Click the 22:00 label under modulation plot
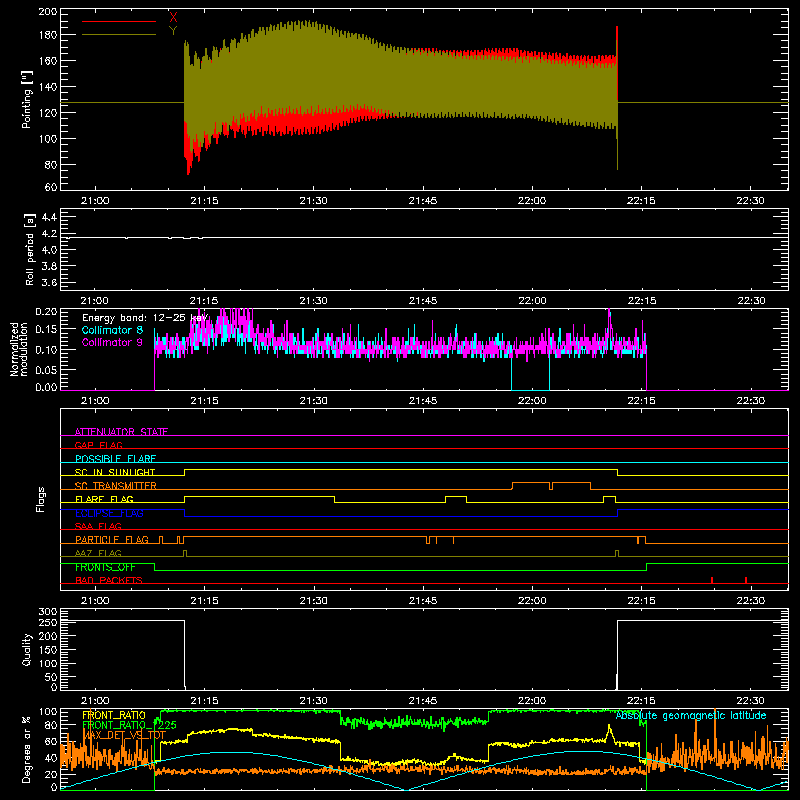The image size is (800, 800). pos(532,401)
